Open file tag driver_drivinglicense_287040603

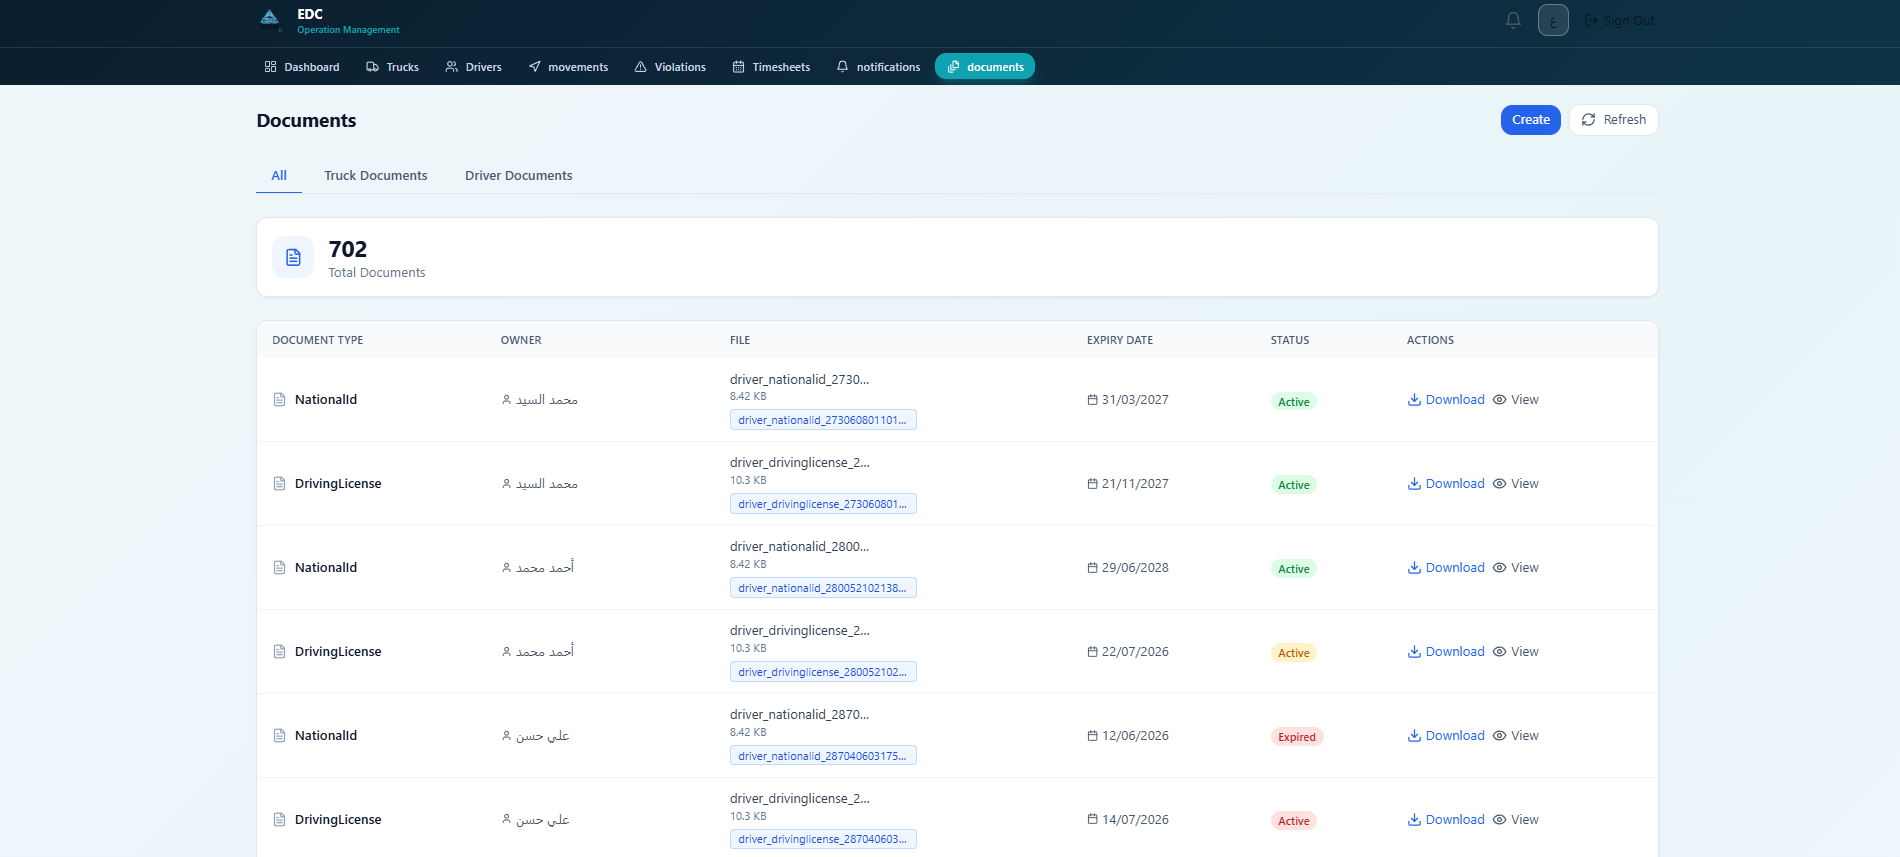[823, 839]
